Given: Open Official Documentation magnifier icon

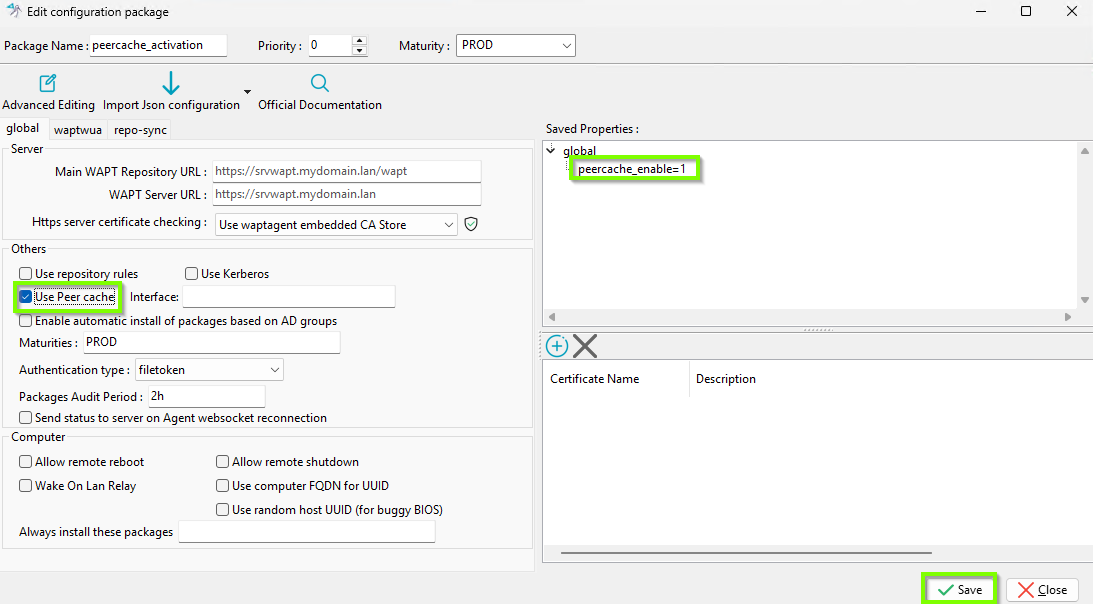Looking at the screenshot, I should 319,83.
